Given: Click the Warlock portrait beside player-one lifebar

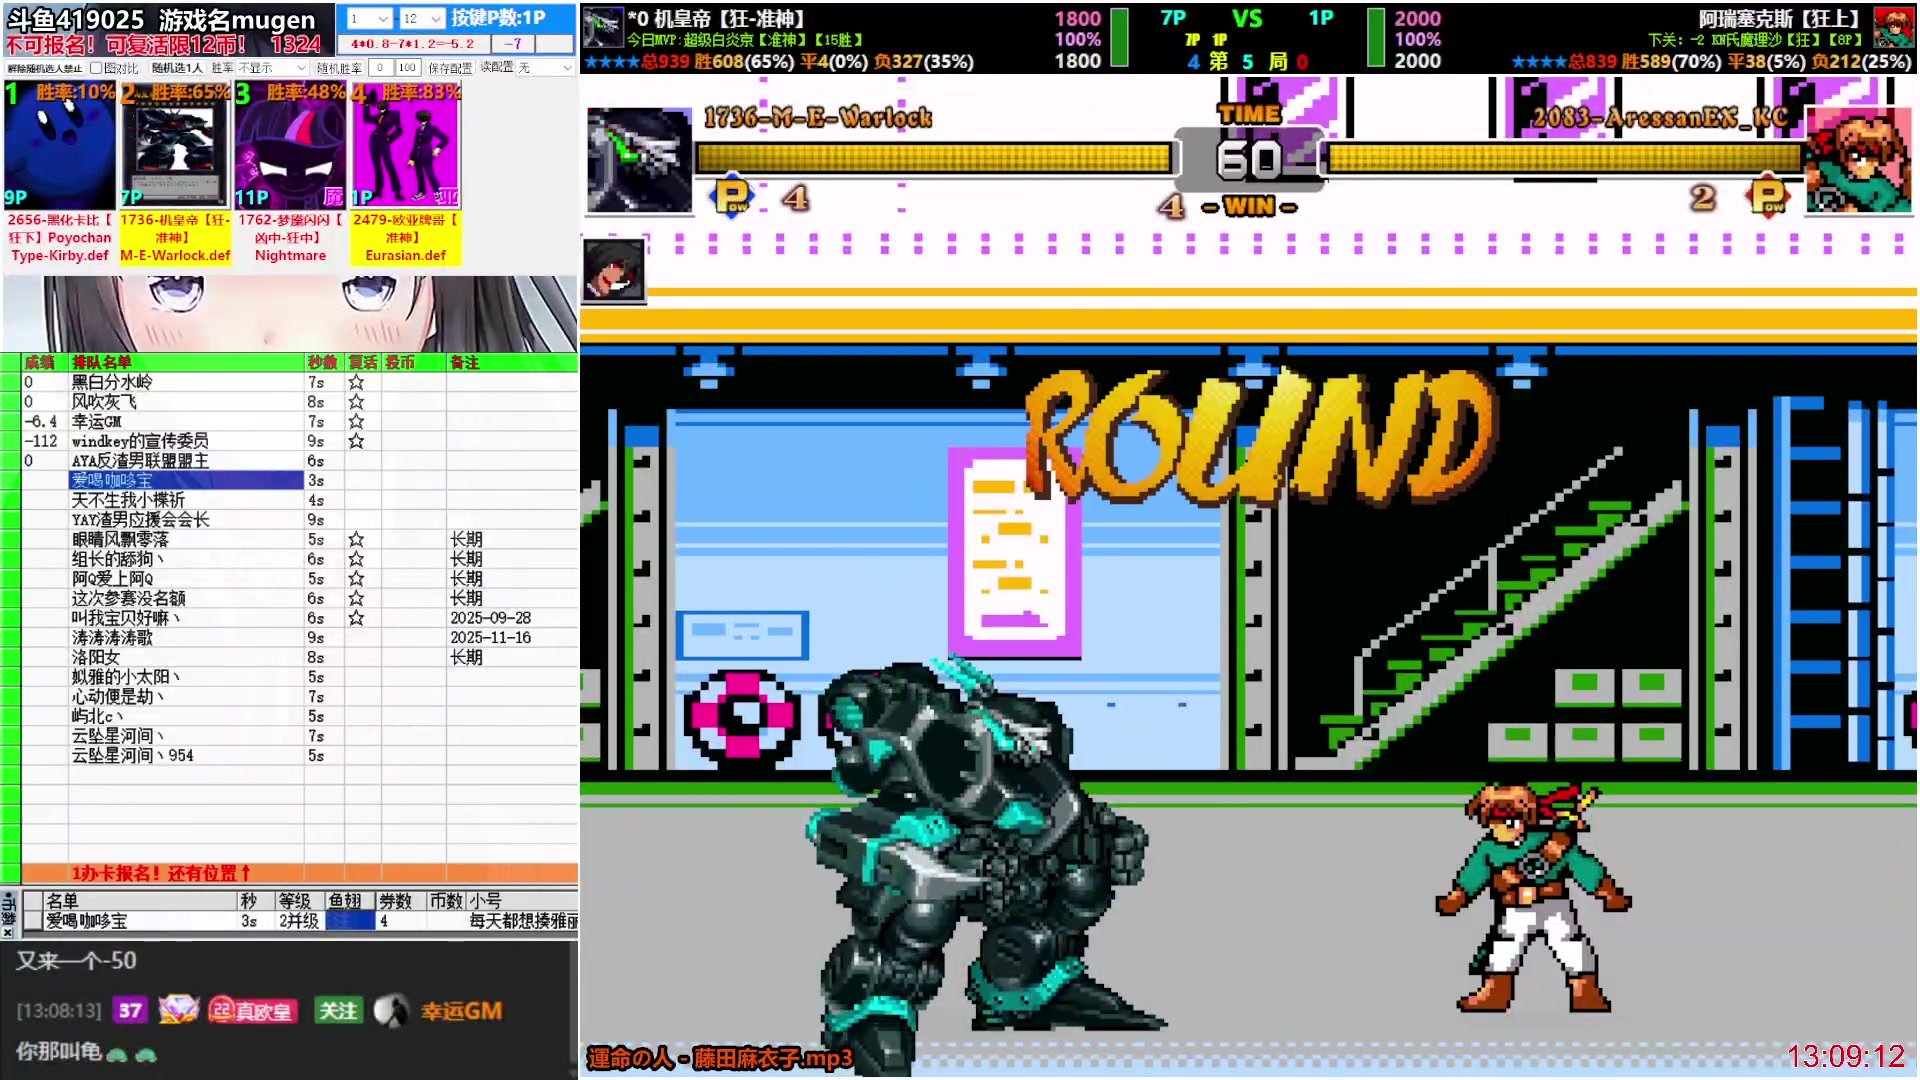Looking at the screenshot, I should coord(639,160).
